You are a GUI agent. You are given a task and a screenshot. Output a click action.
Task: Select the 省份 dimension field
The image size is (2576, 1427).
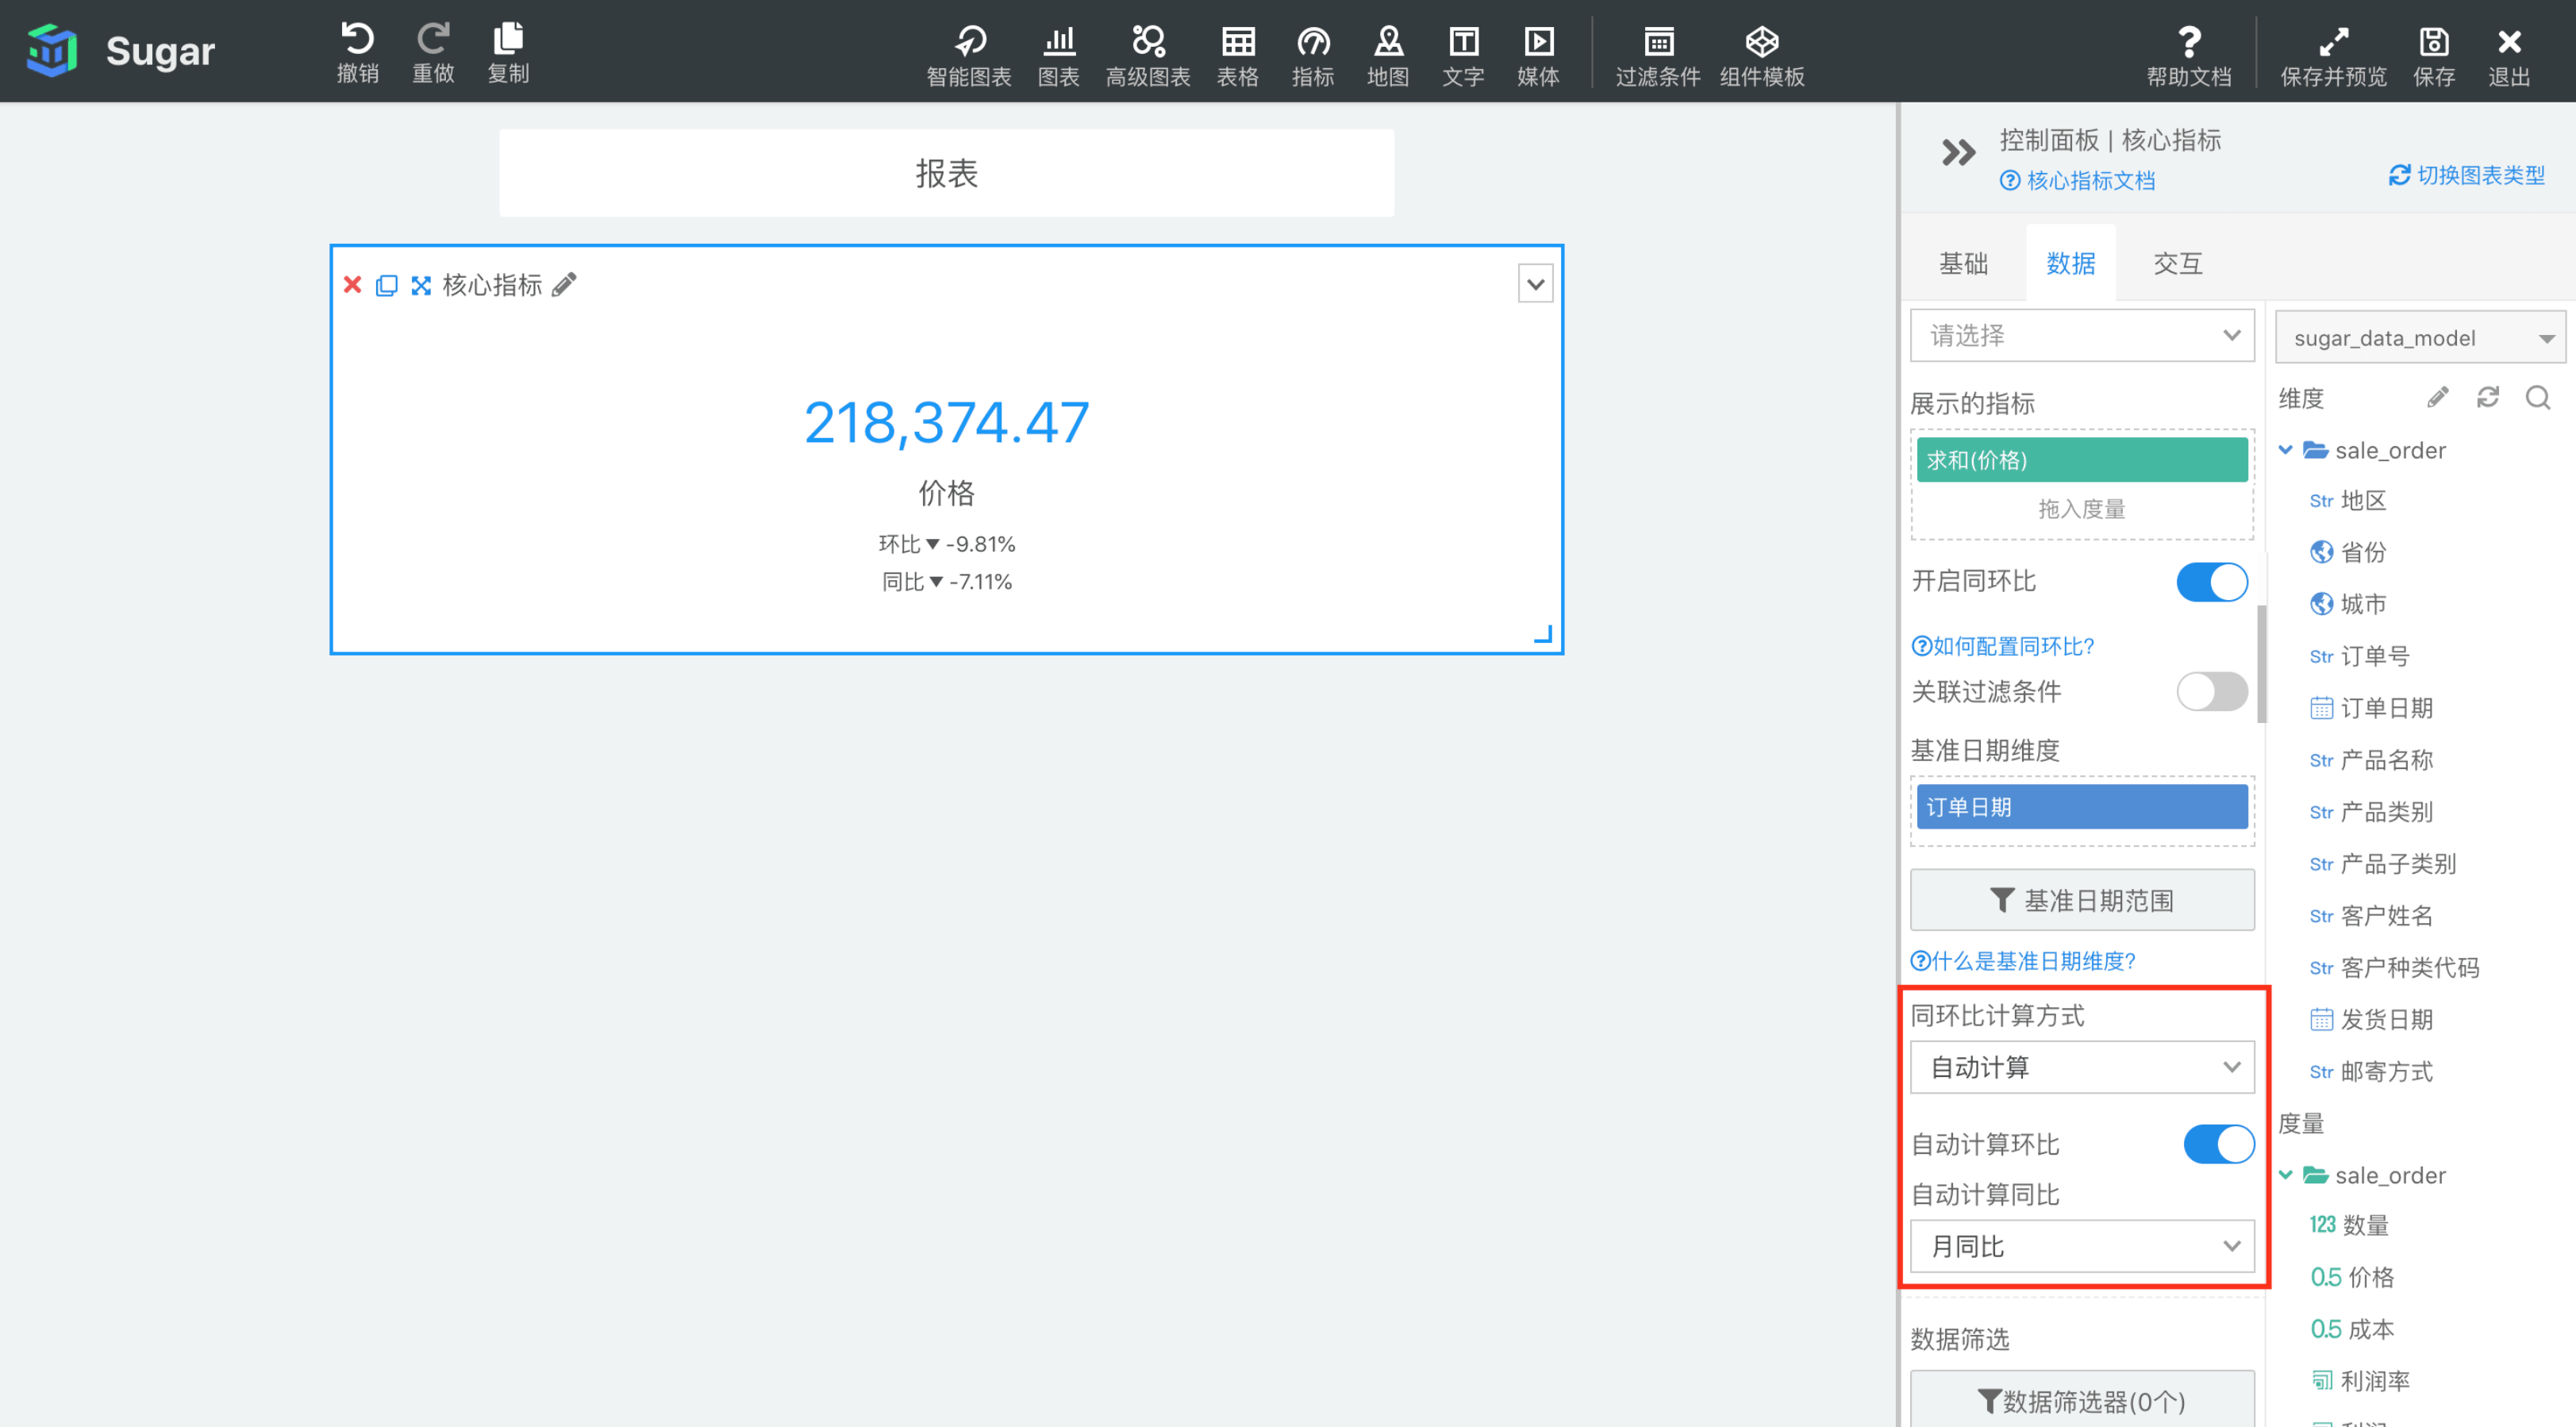(x=2347, y=552)
